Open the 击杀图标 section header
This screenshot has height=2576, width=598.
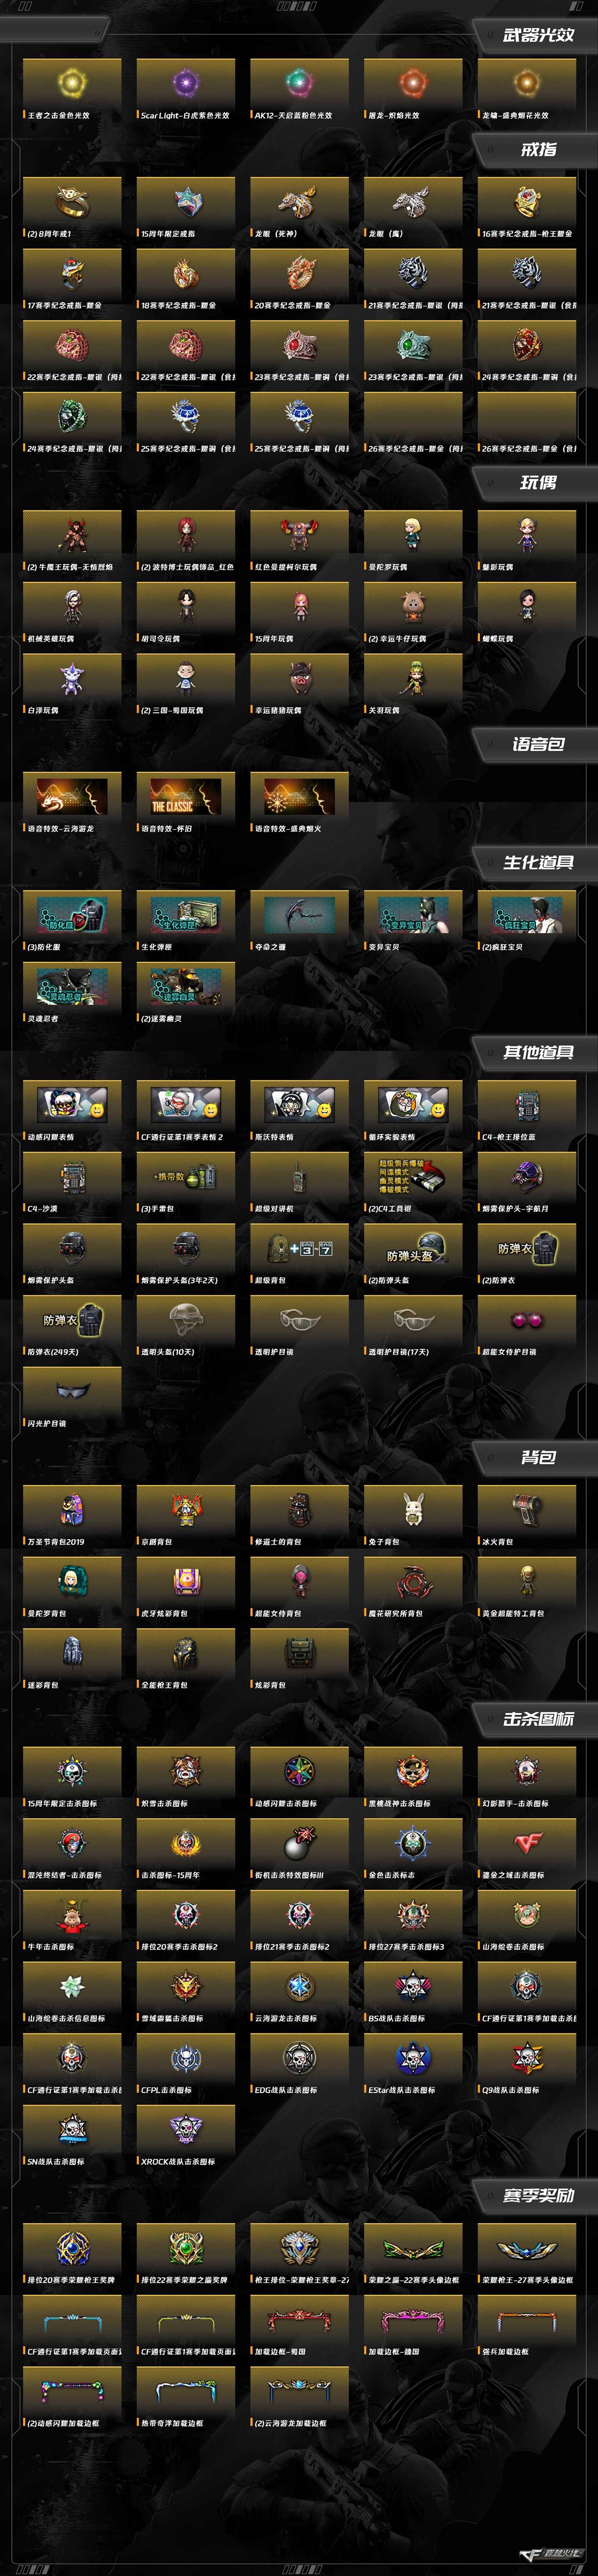click(538, 1719)
